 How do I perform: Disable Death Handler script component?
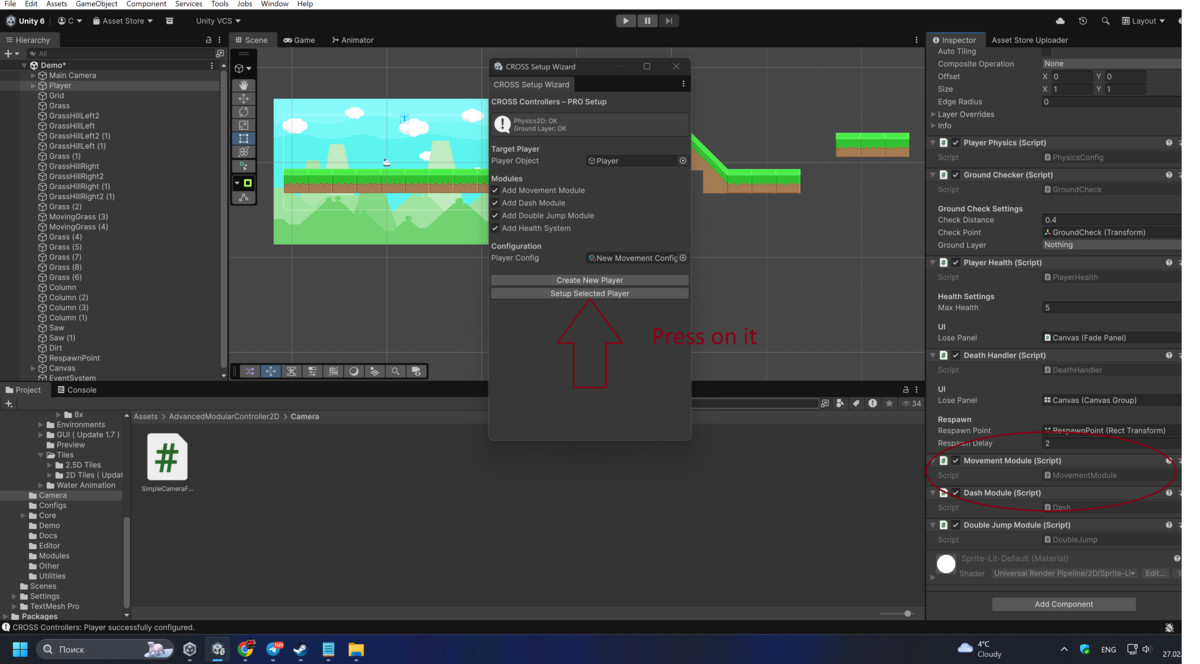[956, 355]
